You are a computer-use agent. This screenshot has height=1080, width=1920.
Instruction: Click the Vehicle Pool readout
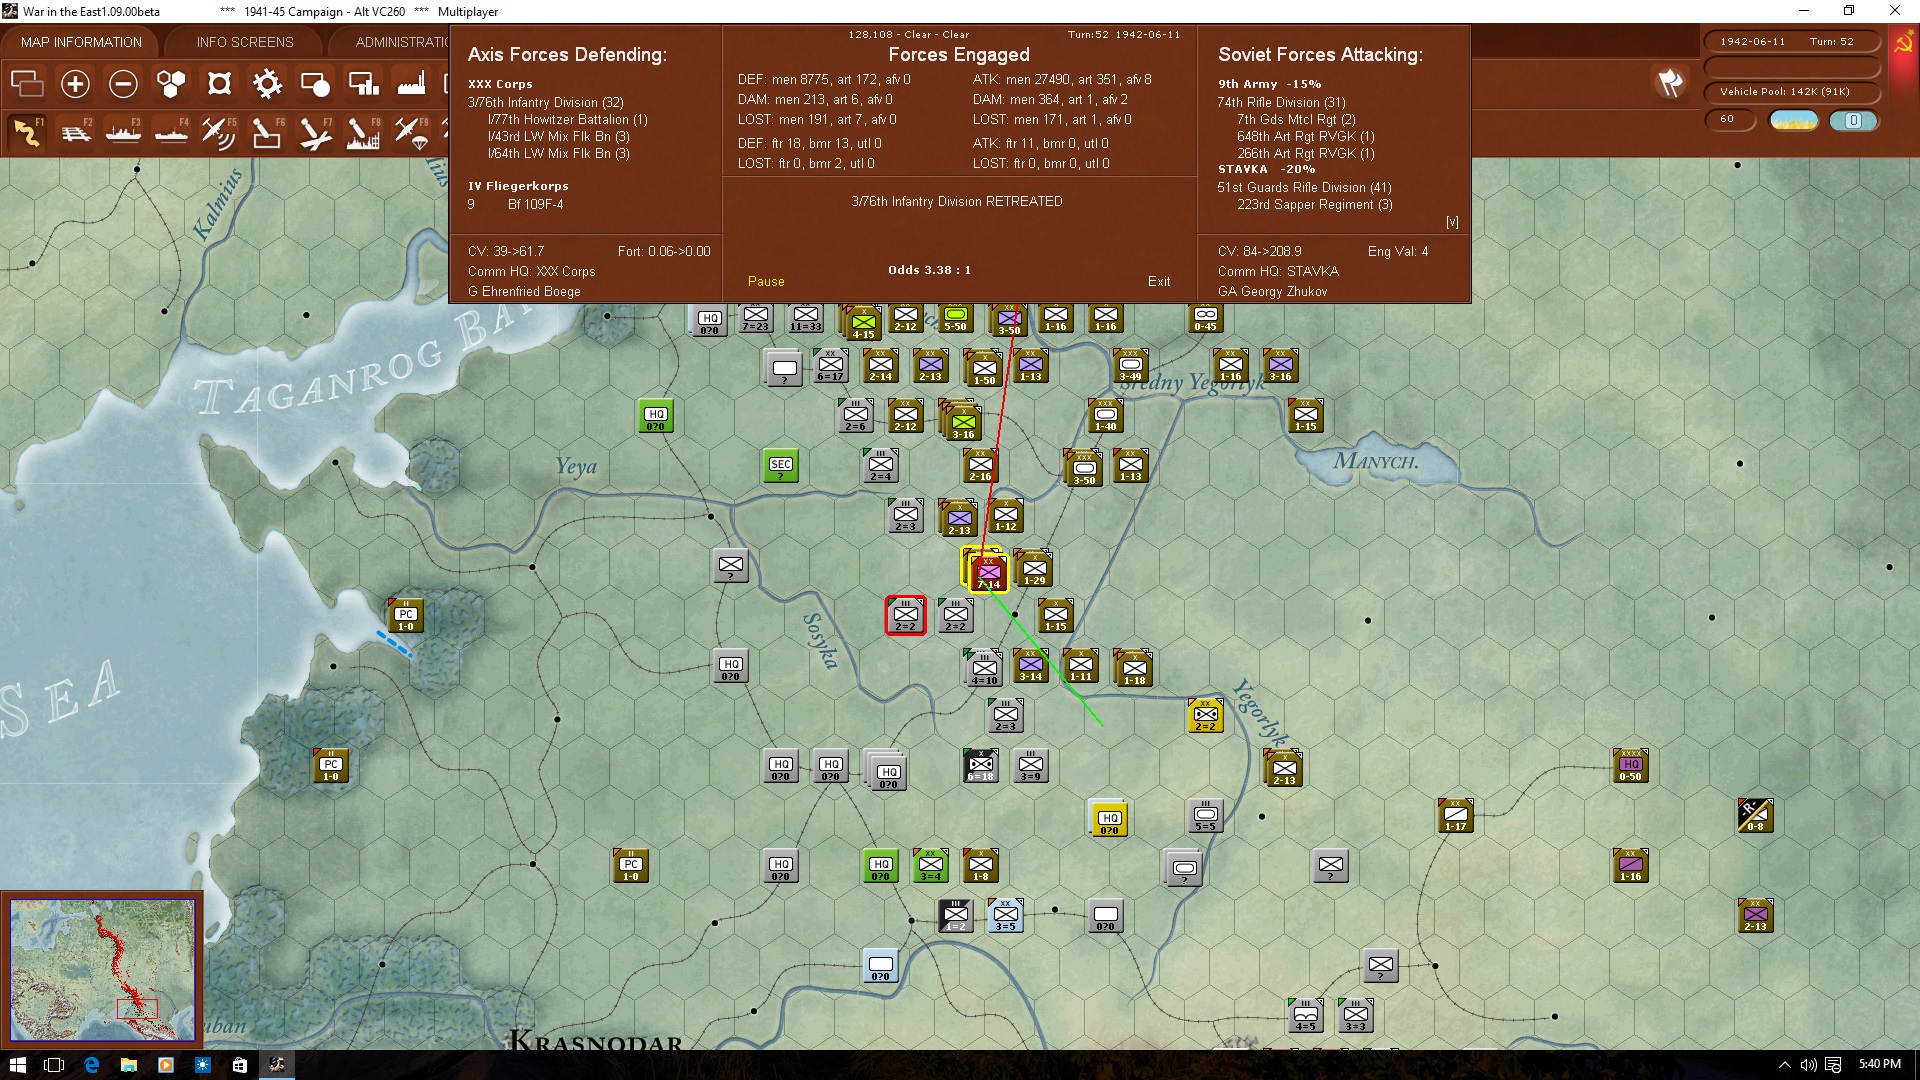[x=1790, y=92]
